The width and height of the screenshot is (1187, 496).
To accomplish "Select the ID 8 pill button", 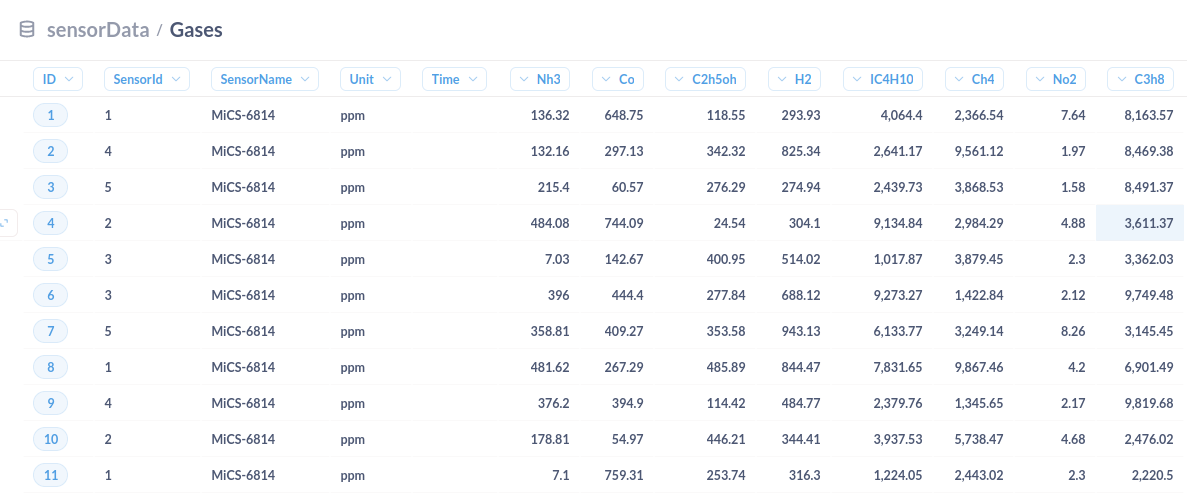I will [51, 367].
